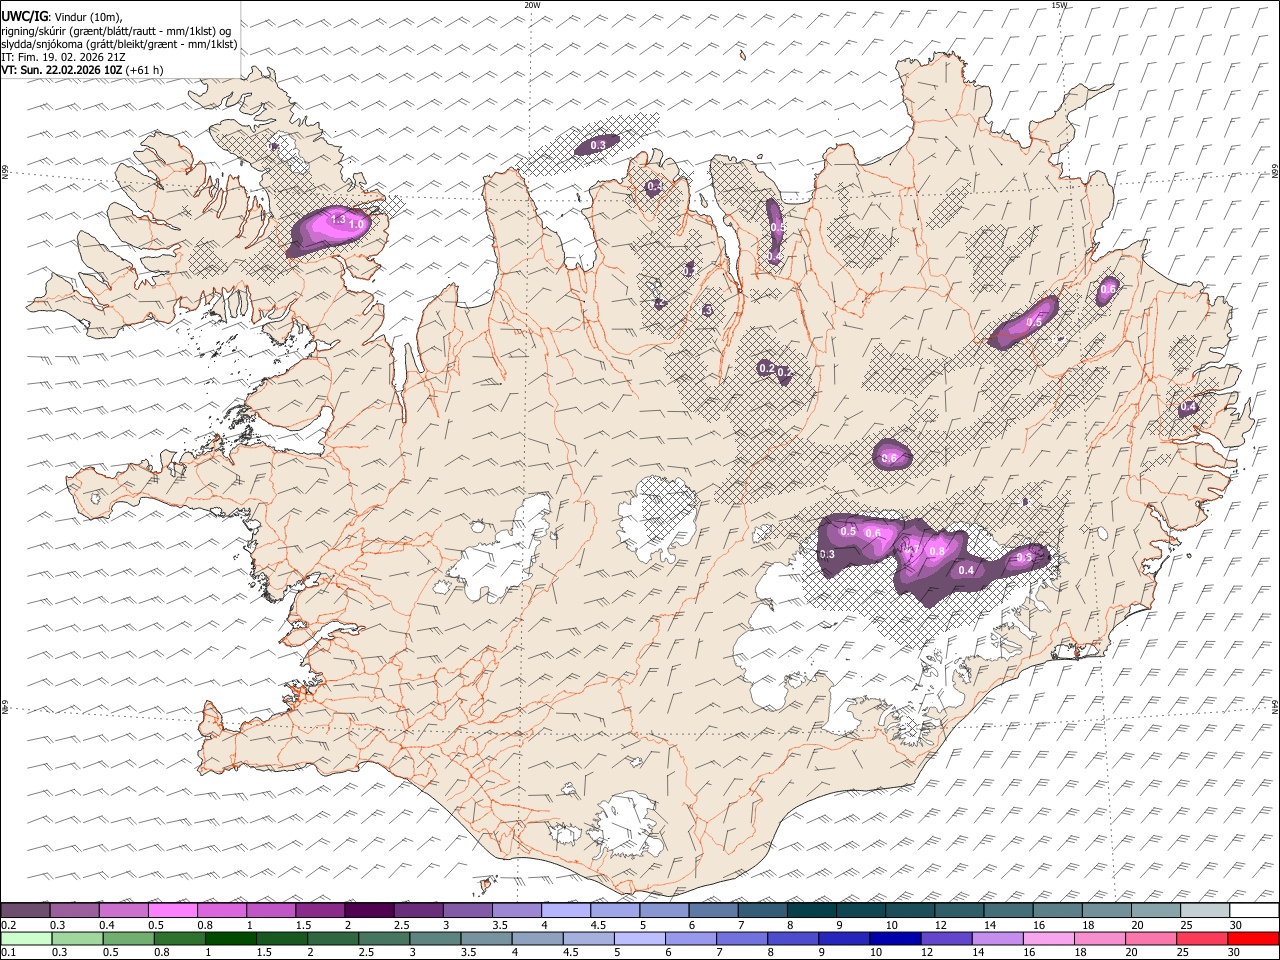Screen dimensions: 1280x960
Task: Click the light lavender 4 swatch, upper legend row
Action: coord(565,911)
